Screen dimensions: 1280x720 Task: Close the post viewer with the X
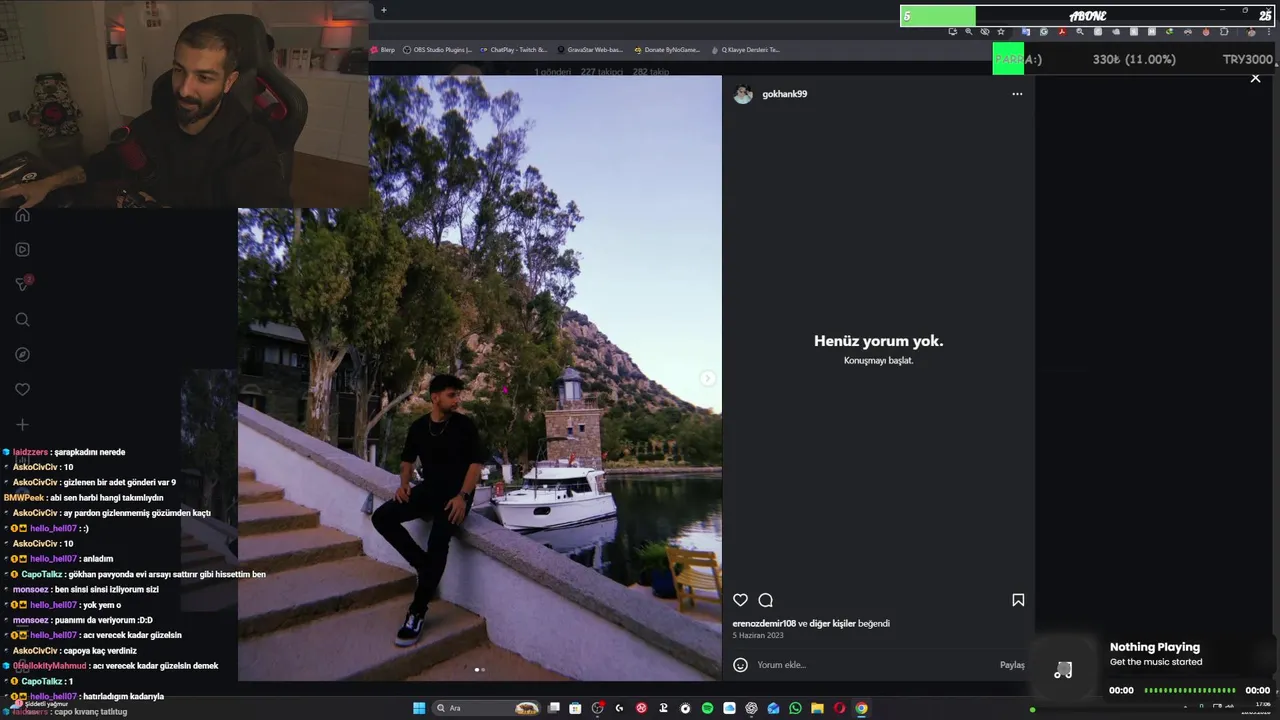tap(1256, 78)
